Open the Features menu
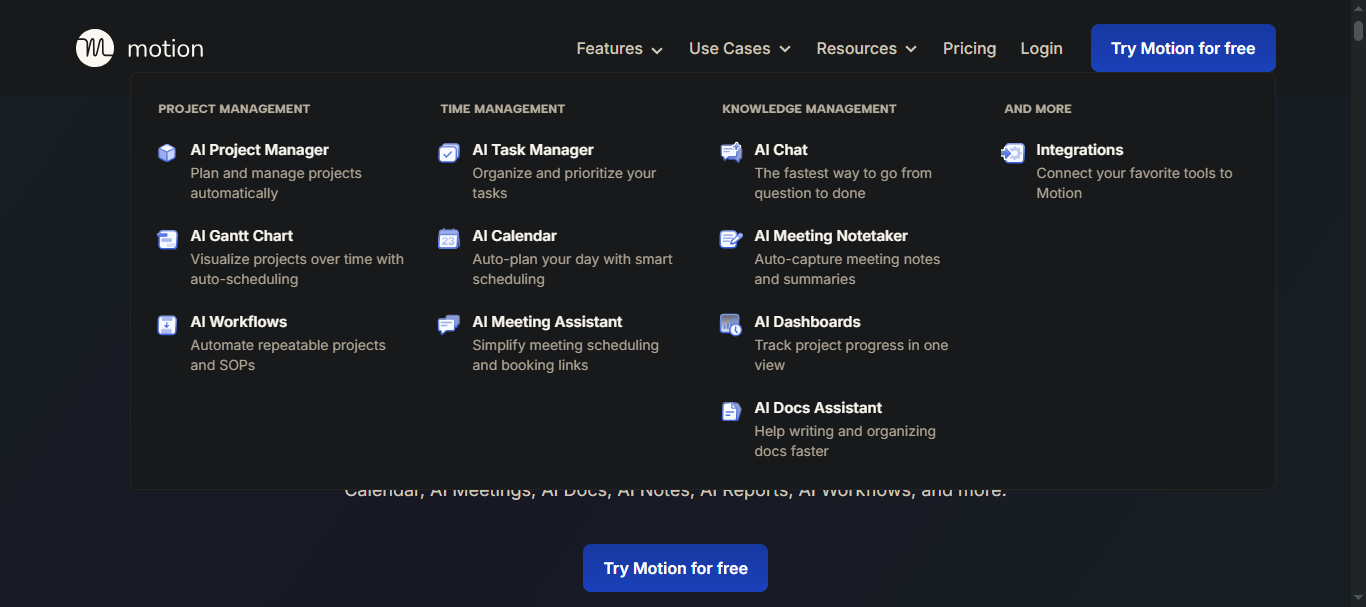This screenshot has height=607, width=1366. point(620,48)
